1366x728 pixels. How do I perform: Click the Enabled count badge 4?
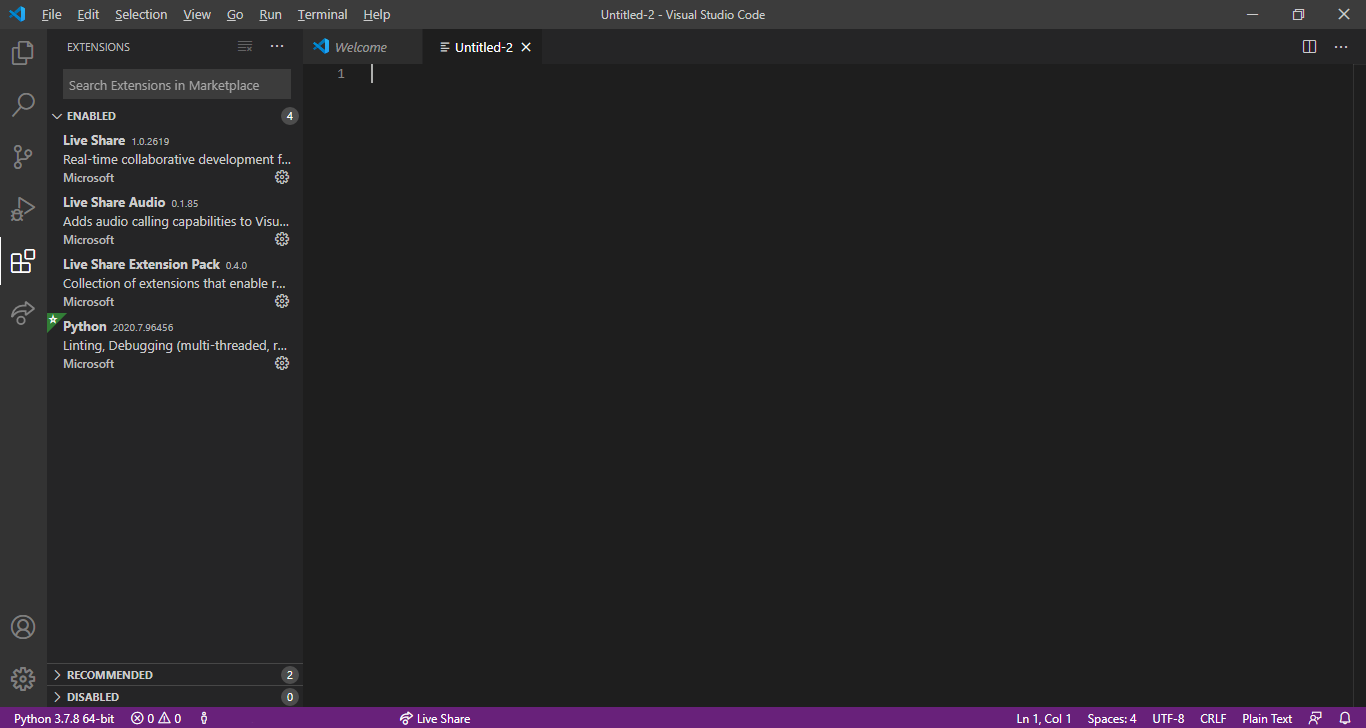pos(290,116)
